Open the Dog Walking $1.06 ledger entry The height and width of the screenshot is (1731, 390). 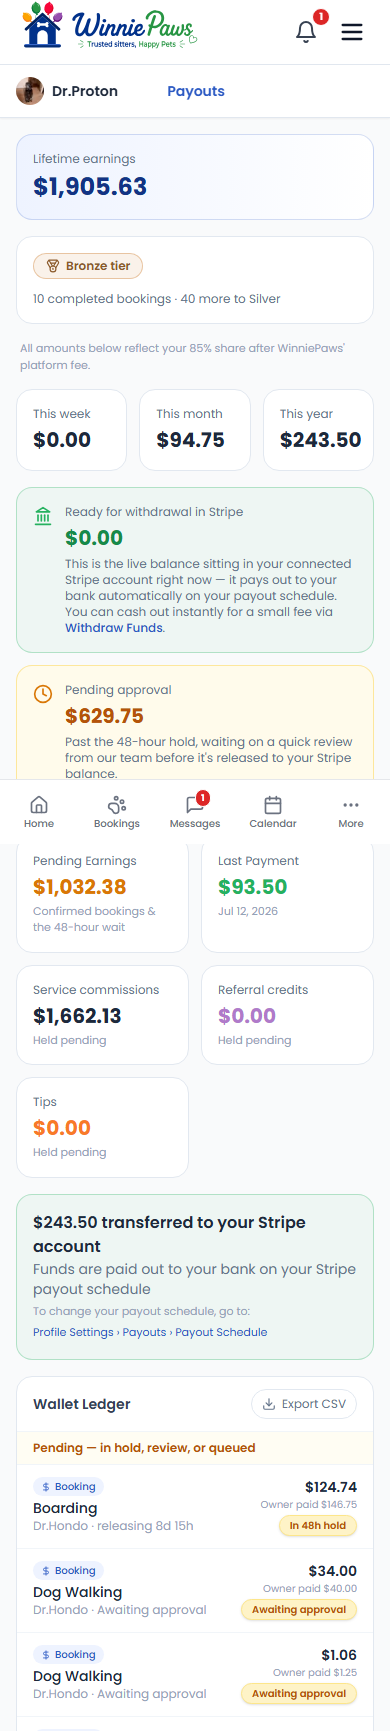point(195,1674)
